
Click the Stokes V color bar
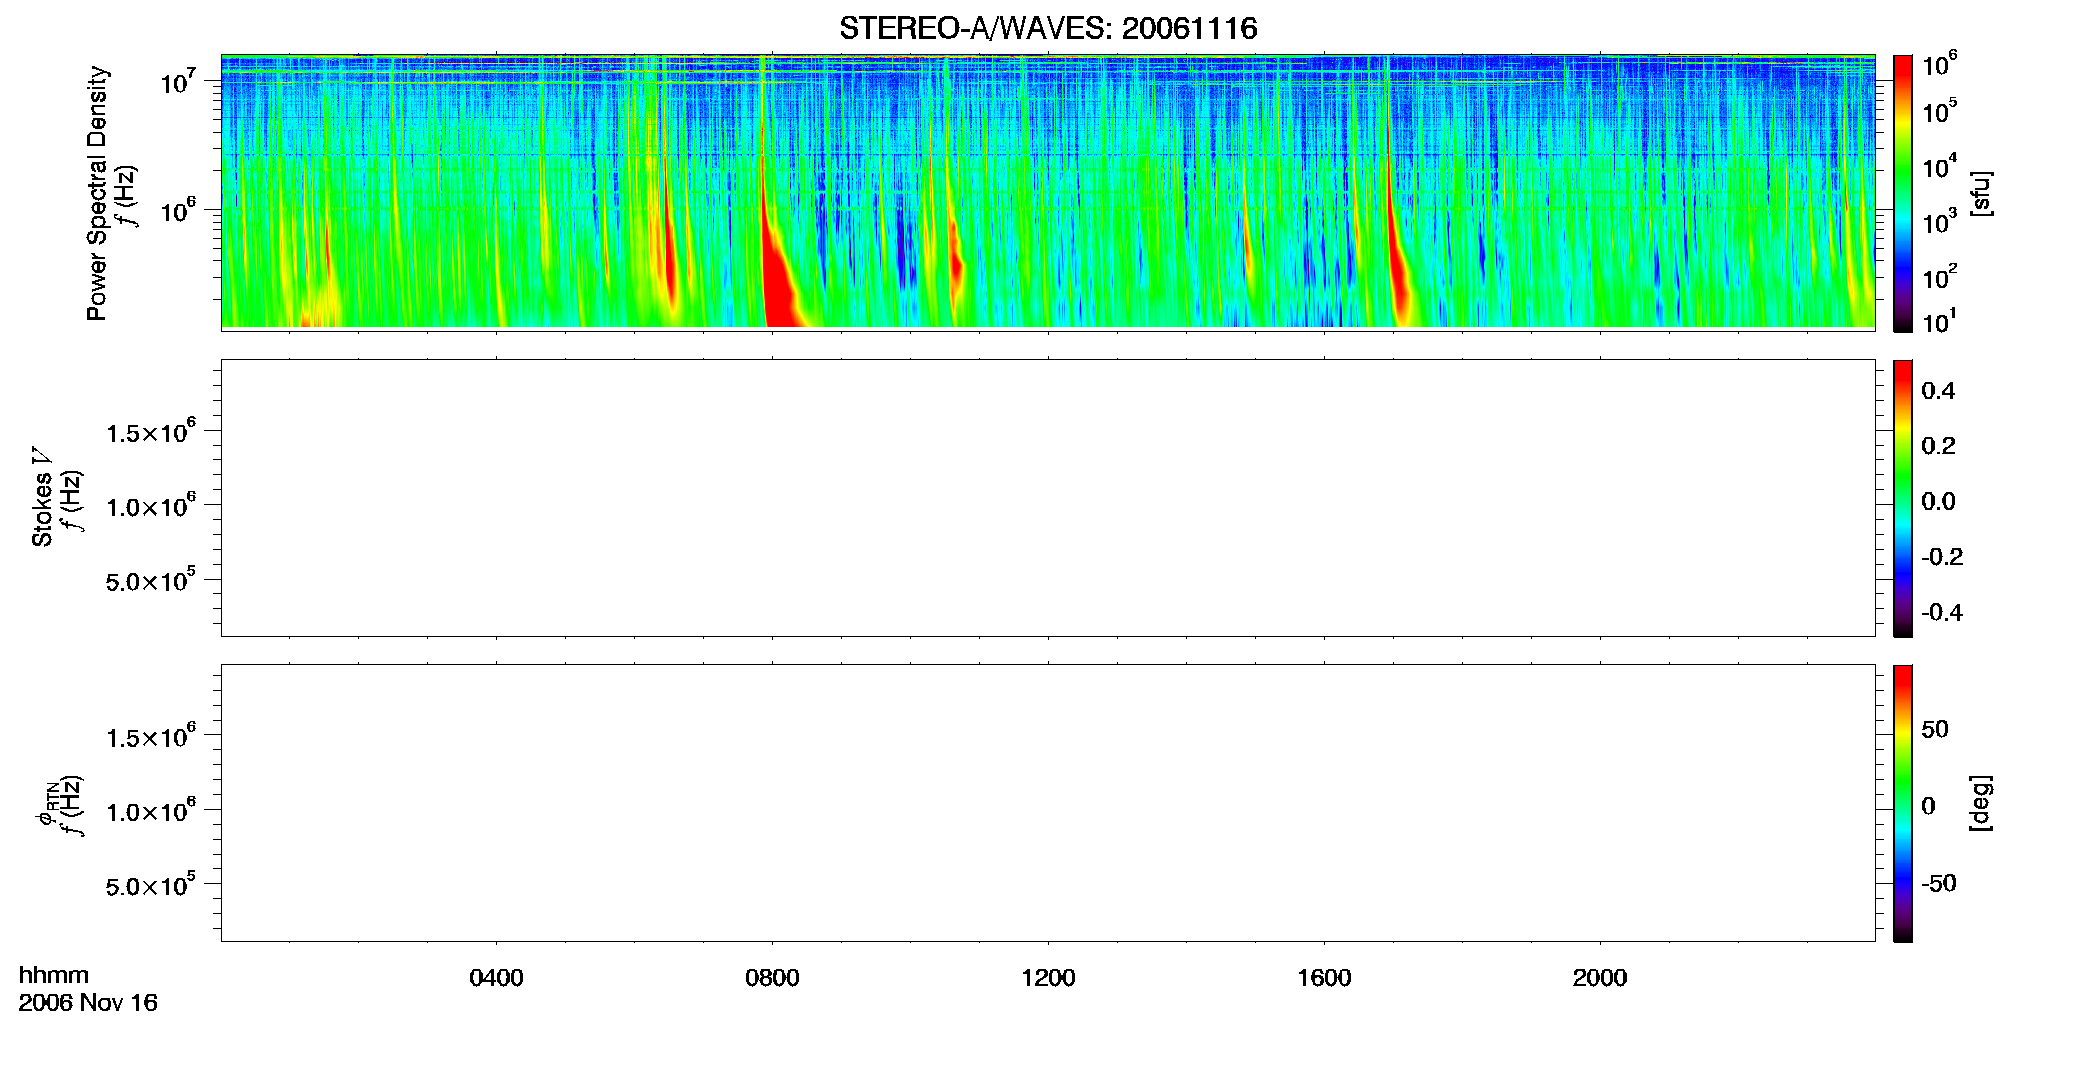[x=1902, y=498]
